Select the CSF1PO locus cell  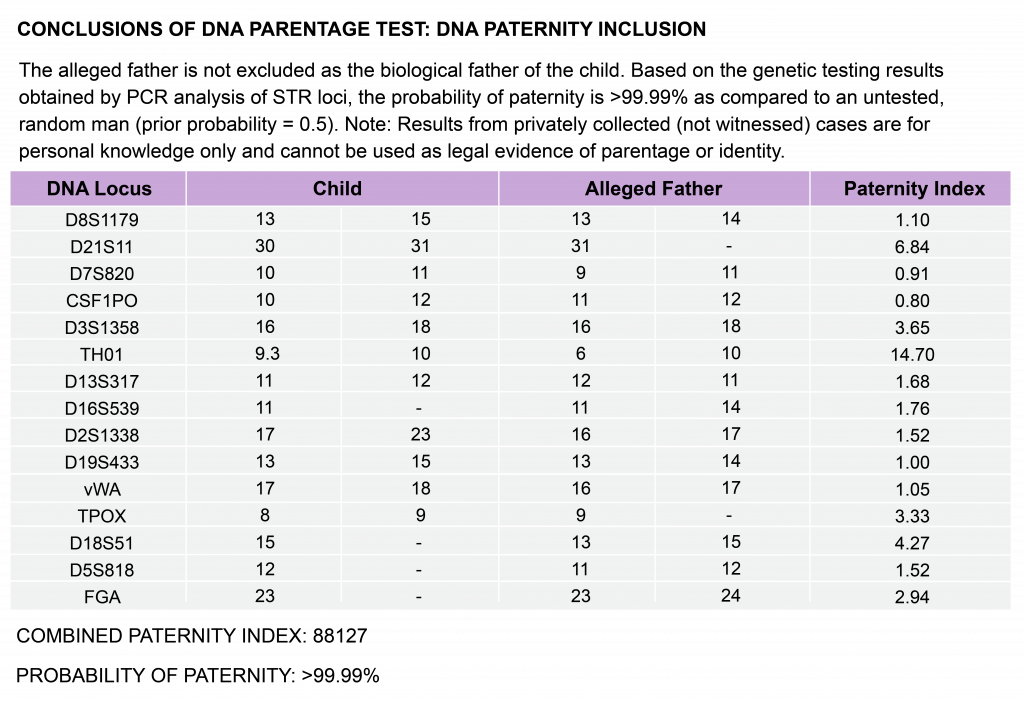click(102, 300)
